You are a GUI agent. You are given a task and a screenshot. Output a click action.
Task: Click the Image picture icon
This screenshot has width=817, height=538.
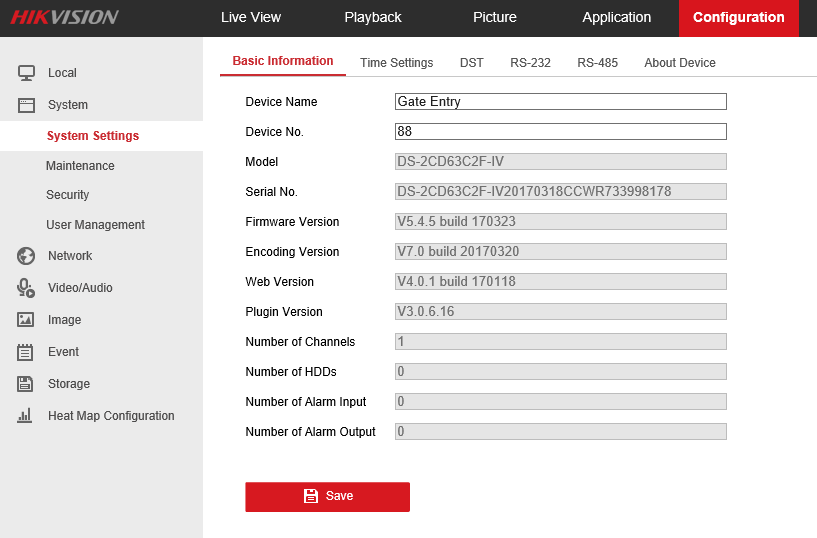pos(26,320)
